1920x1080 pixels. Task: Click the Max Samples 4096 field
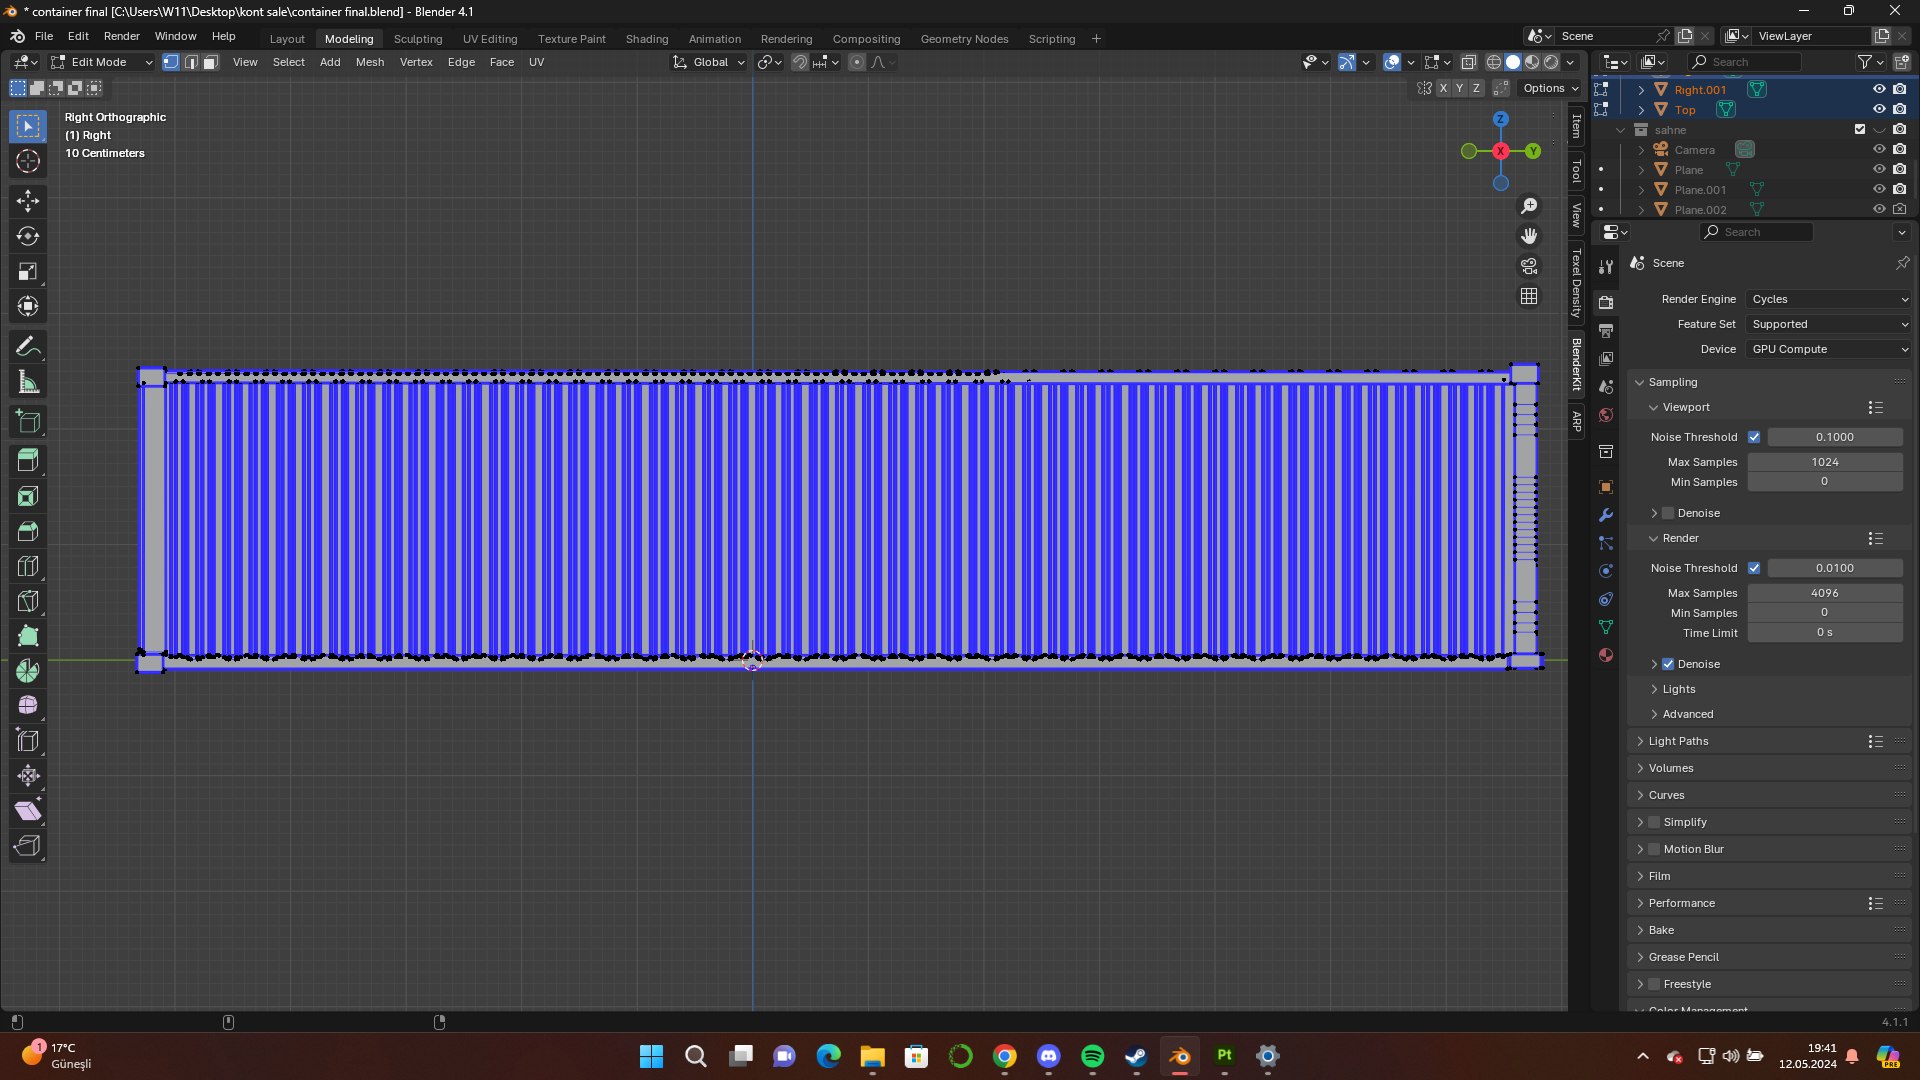pyautogui.click(x=1824, y=593)
